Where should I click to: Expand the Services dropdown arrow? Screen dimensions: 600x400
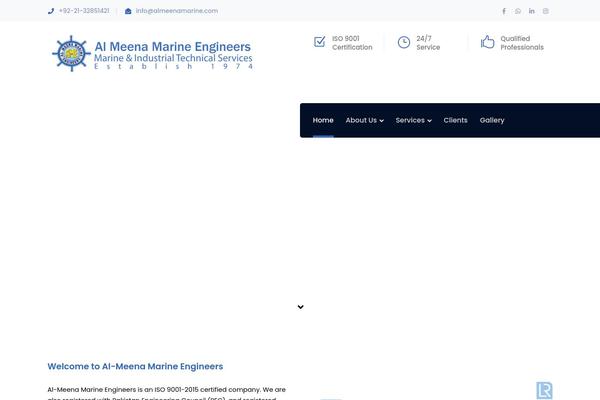click(x=429, y=121)
